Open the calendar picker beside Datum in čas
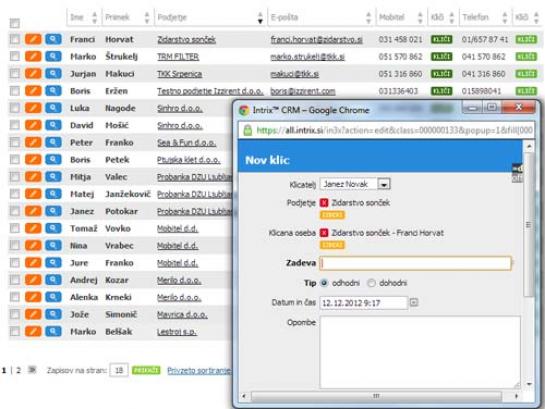This screenshot has width=545, height=409. (414, 302)
